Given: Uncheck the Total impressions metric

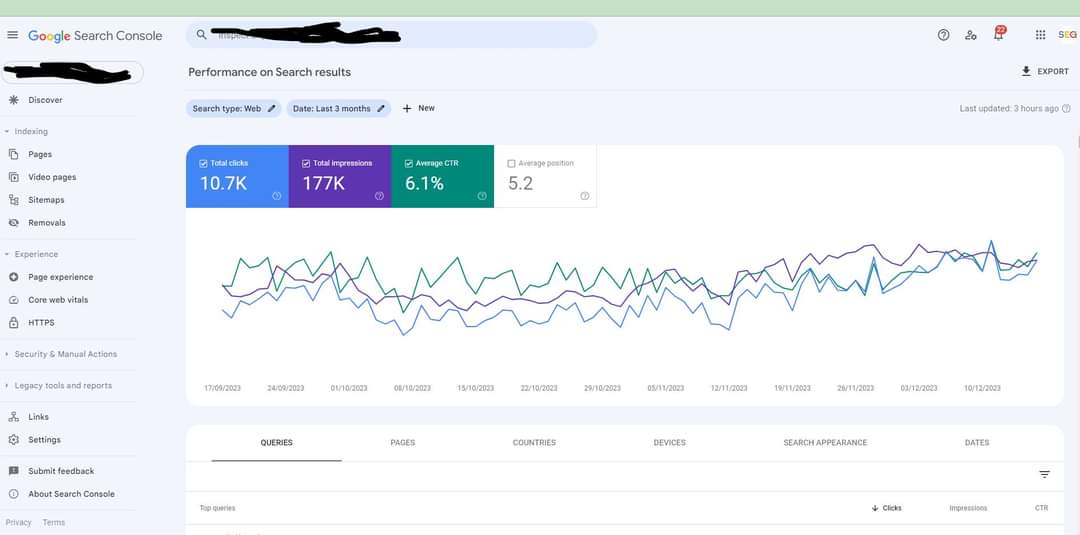Looking at the screenshot, I should click(306, 163).
